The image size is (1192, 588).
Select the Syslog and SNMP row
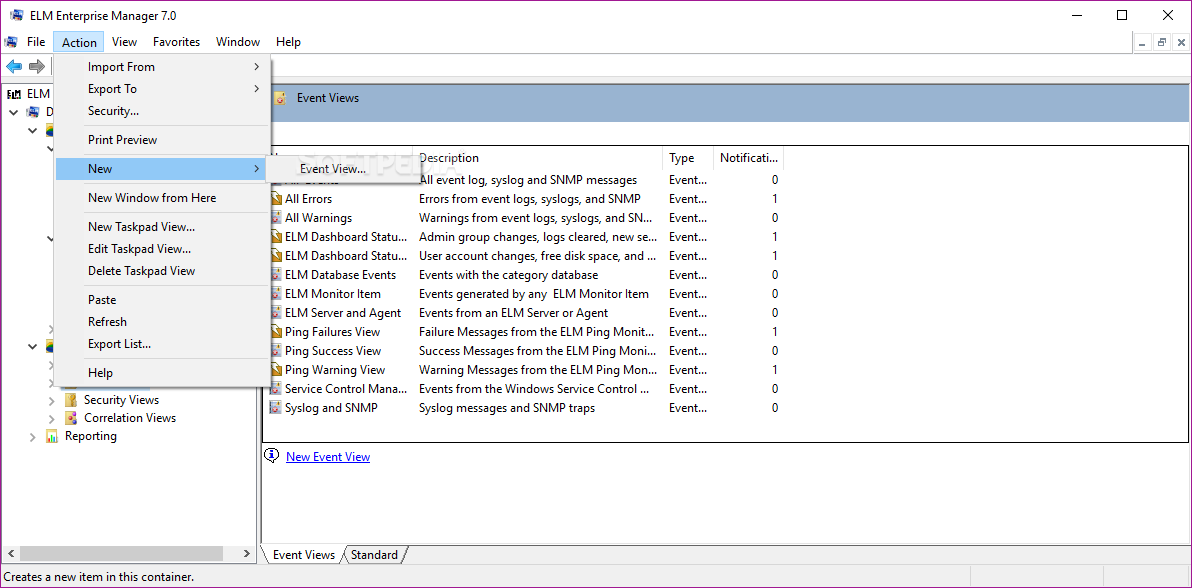526,408
